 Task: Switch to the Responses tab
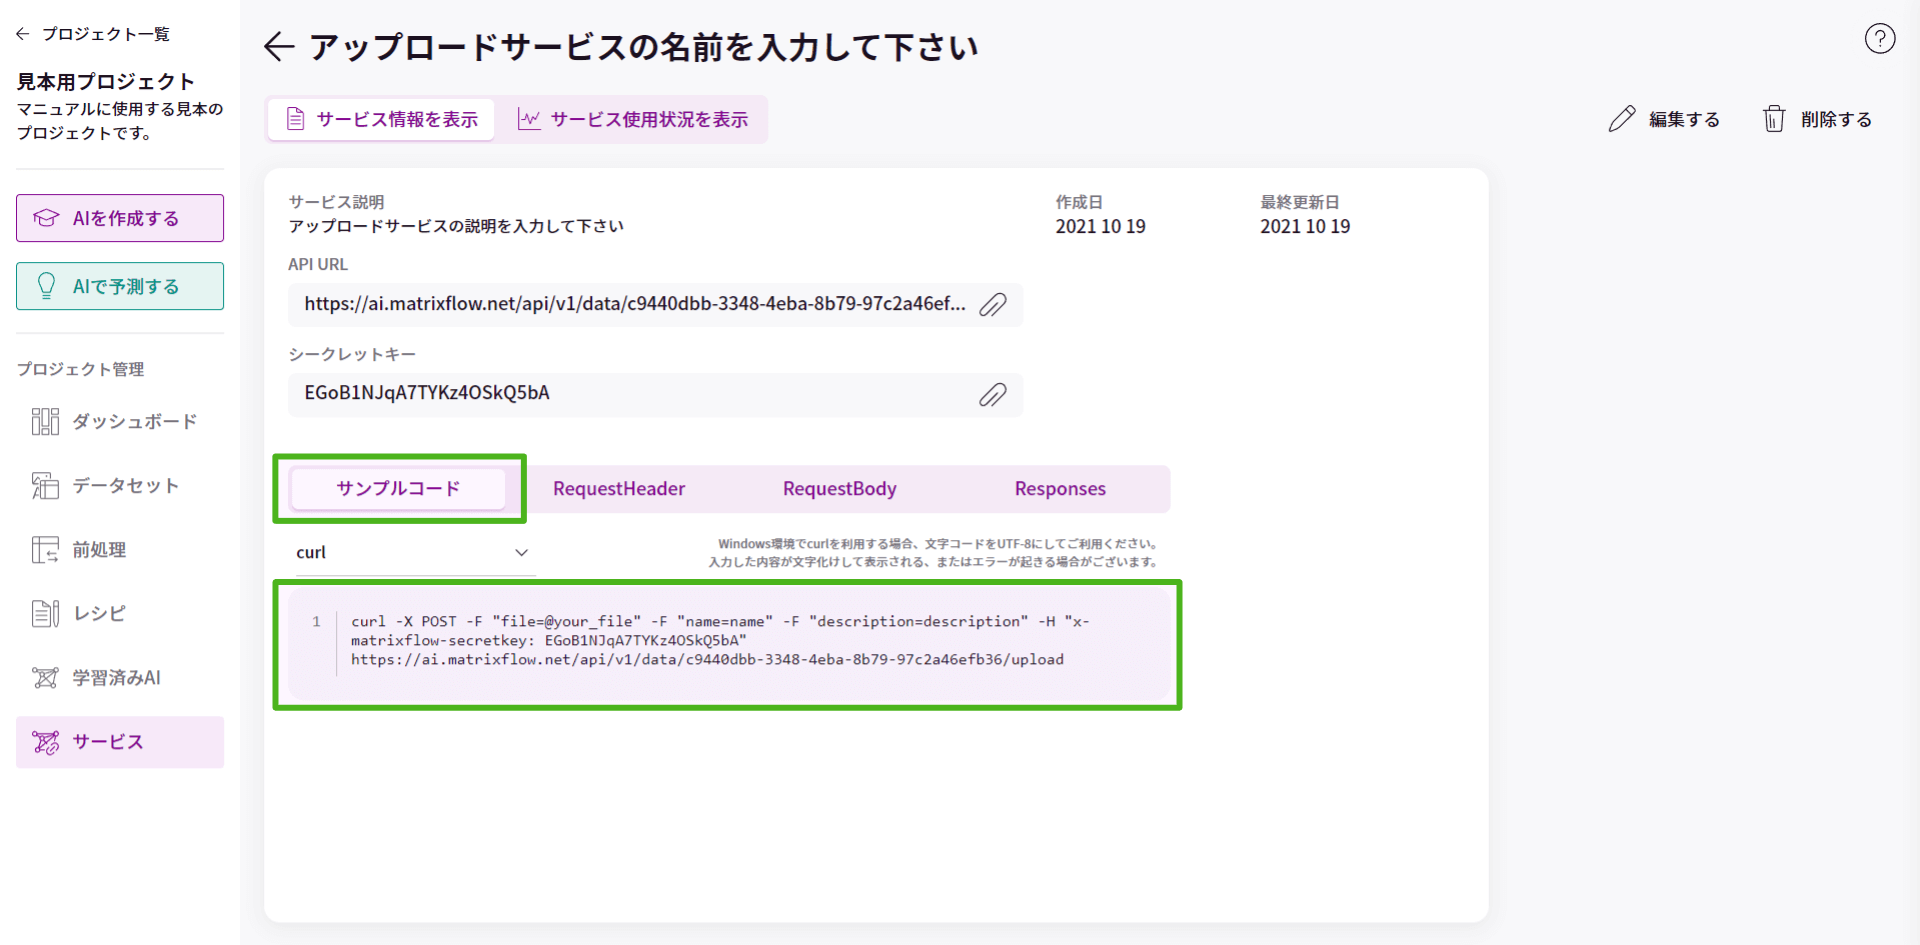tap(1060, 488)
